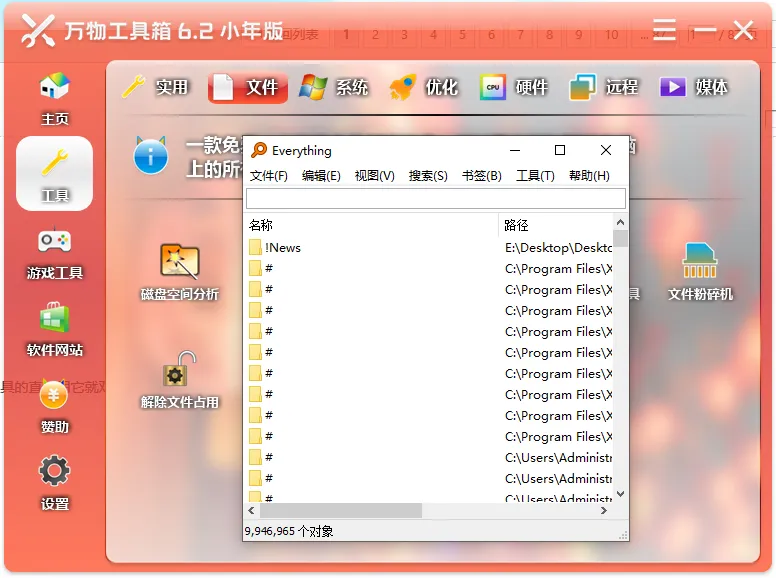Open 软件网站 sidebar icon
The height and width of the screenshot is (578, 776).
click(54, 330)
